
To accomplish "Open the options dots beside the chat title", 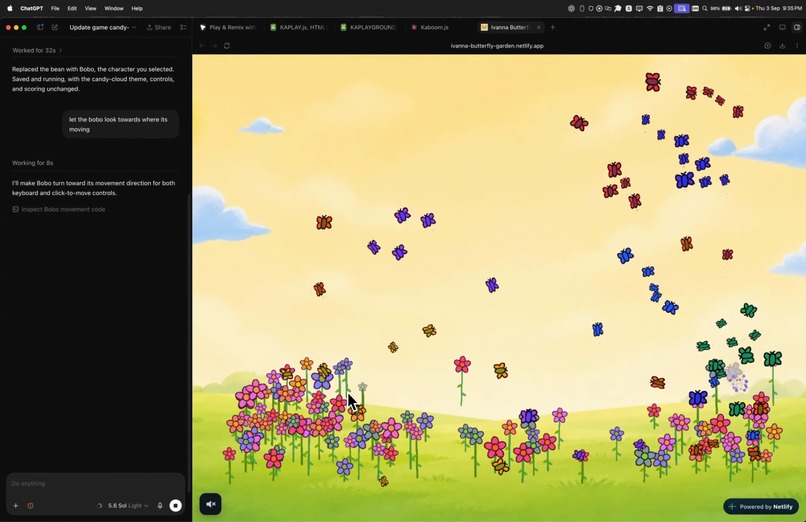I will (134, 27).
